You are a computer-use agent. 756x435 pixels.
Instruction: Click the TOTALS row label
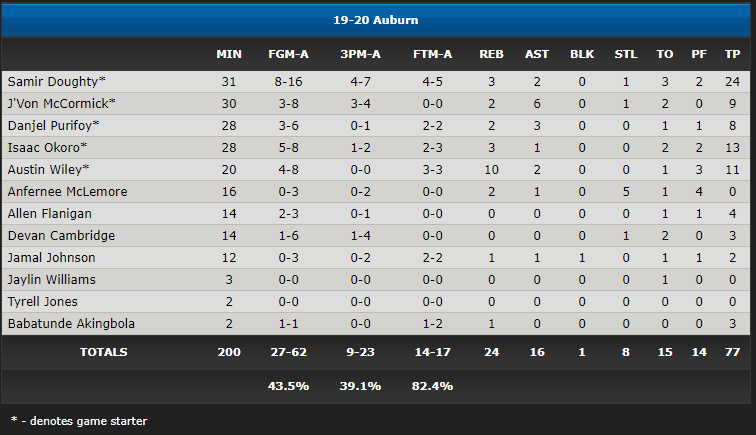(104, 352)
